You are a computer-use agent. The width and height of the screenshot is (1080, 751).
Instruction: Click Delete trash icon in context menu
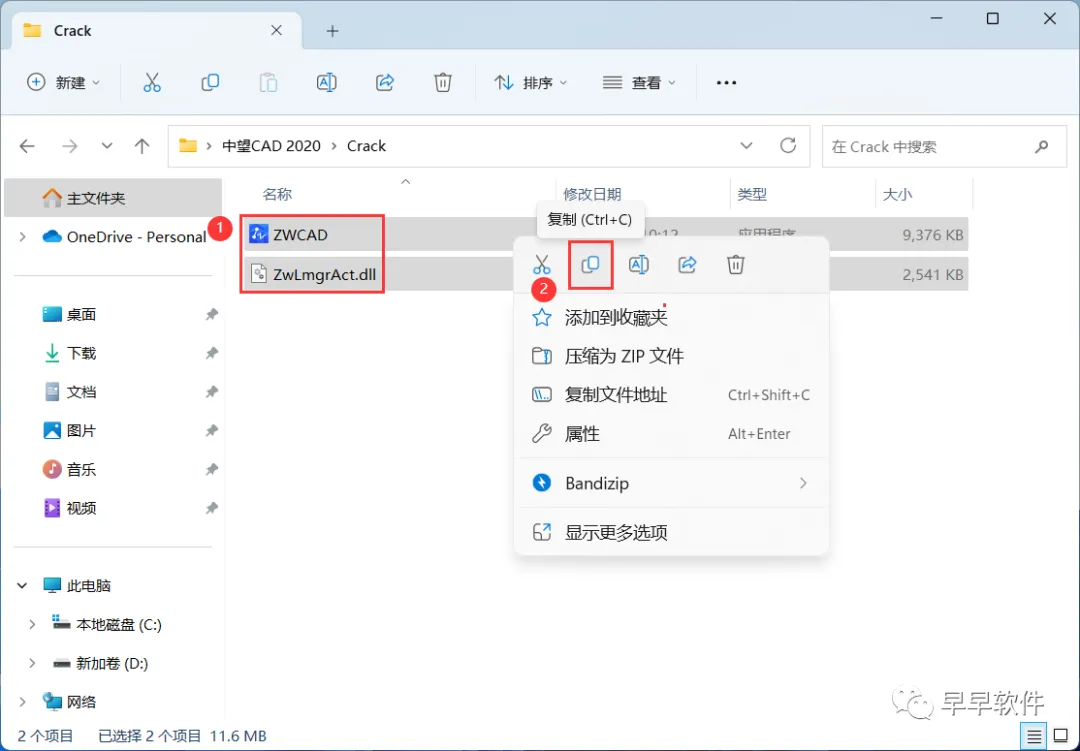coord(736,265)
